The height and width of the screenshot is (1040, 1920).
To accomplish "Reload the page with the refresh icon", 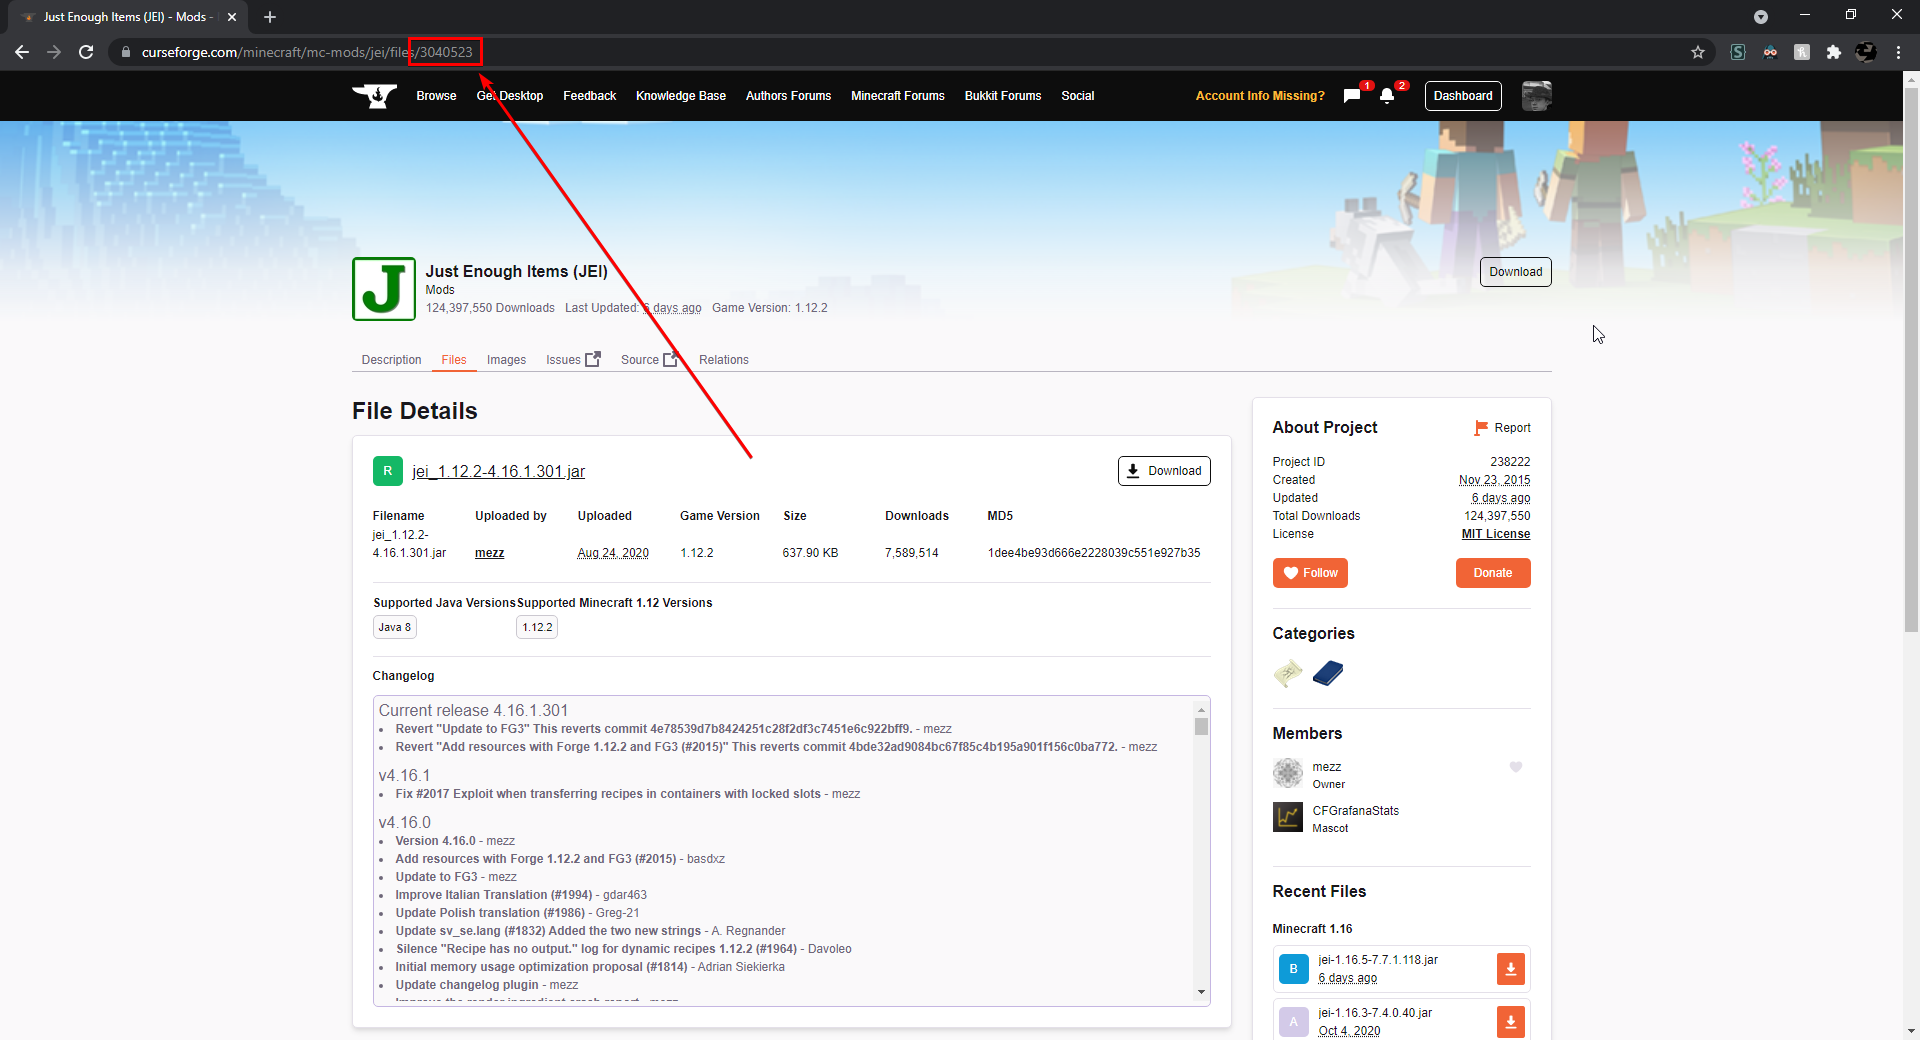I will click(86, 52).
